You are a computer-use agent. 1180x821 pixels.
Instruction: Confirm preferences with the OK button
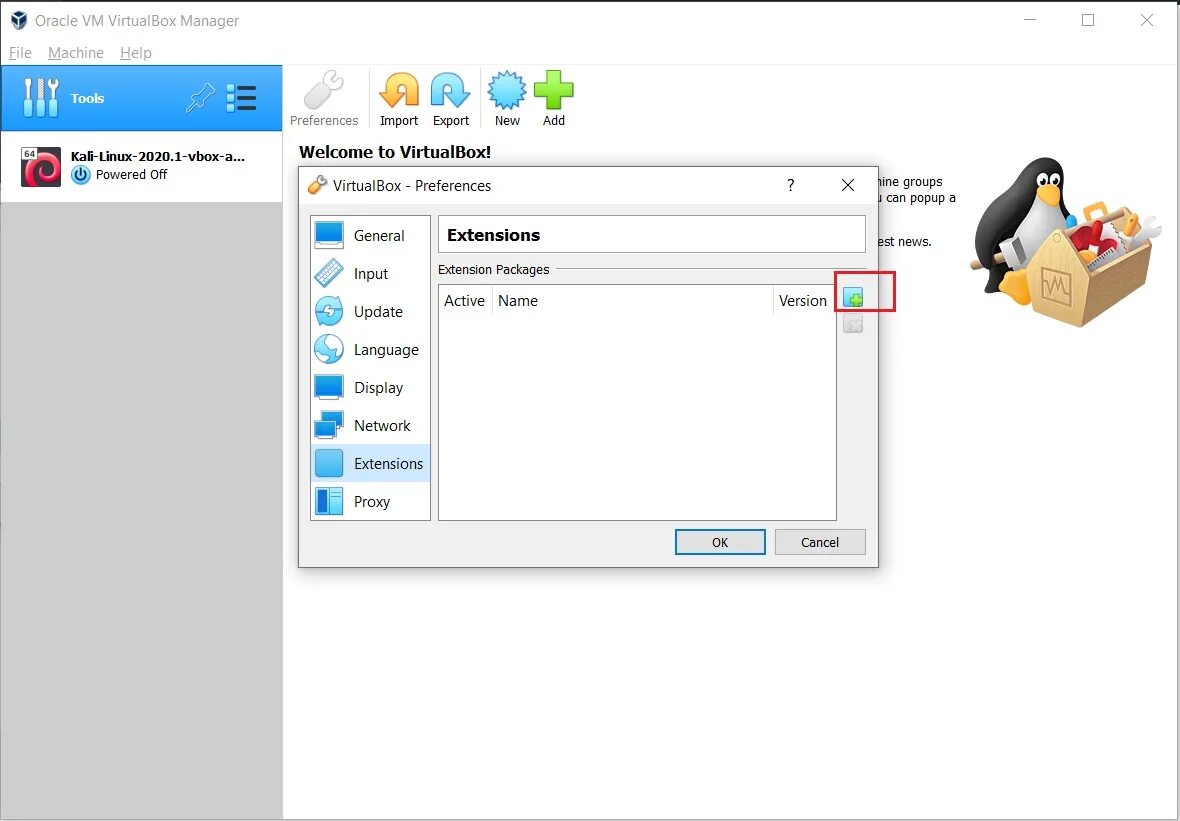pyautogui.click(x=720, y=542)
